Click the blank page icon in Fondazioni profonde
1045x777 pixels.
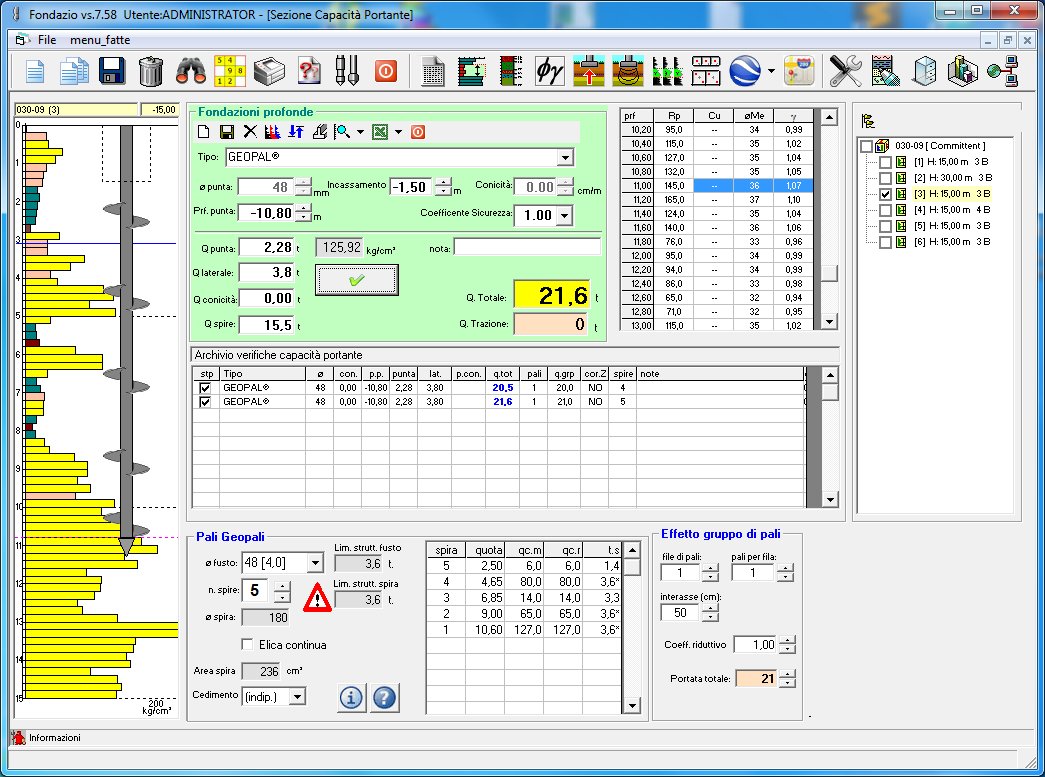pos(204,131)
